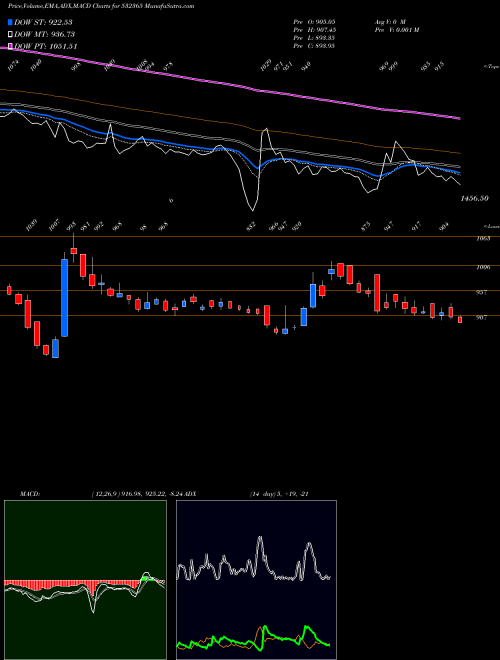Click the Pre O: 903.95 value
Image resolution: width=500 pixels, height=660 pixels.
pos(314,21)
